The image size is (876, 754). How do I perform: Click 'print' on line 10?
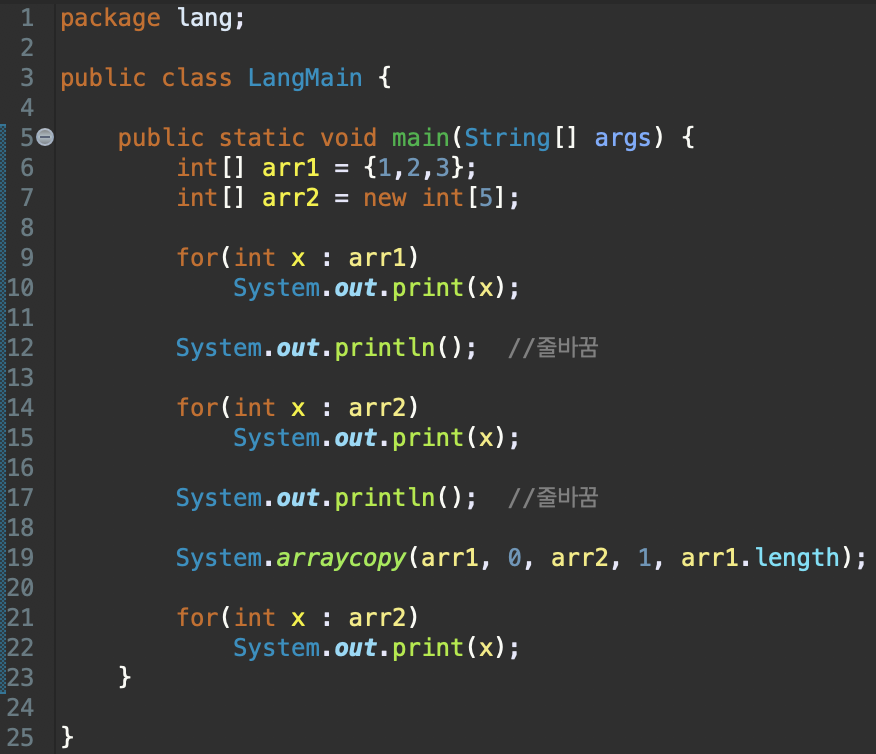(x=428, y=288)
